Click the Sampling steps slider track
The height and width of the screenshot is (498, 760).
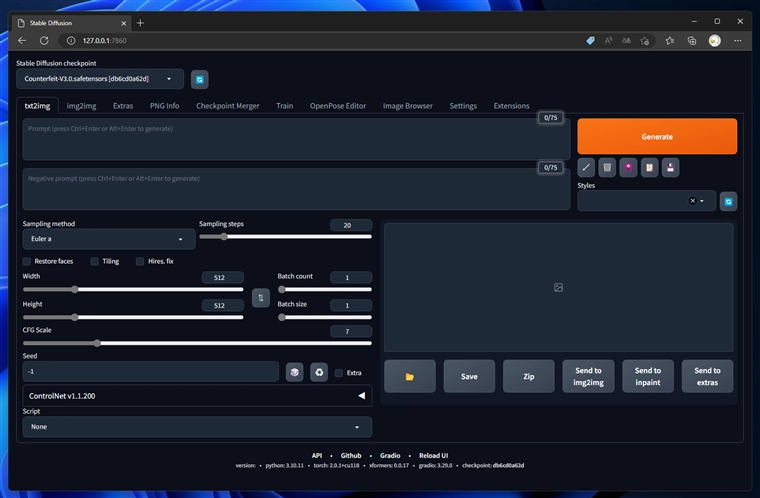[285, 237]
